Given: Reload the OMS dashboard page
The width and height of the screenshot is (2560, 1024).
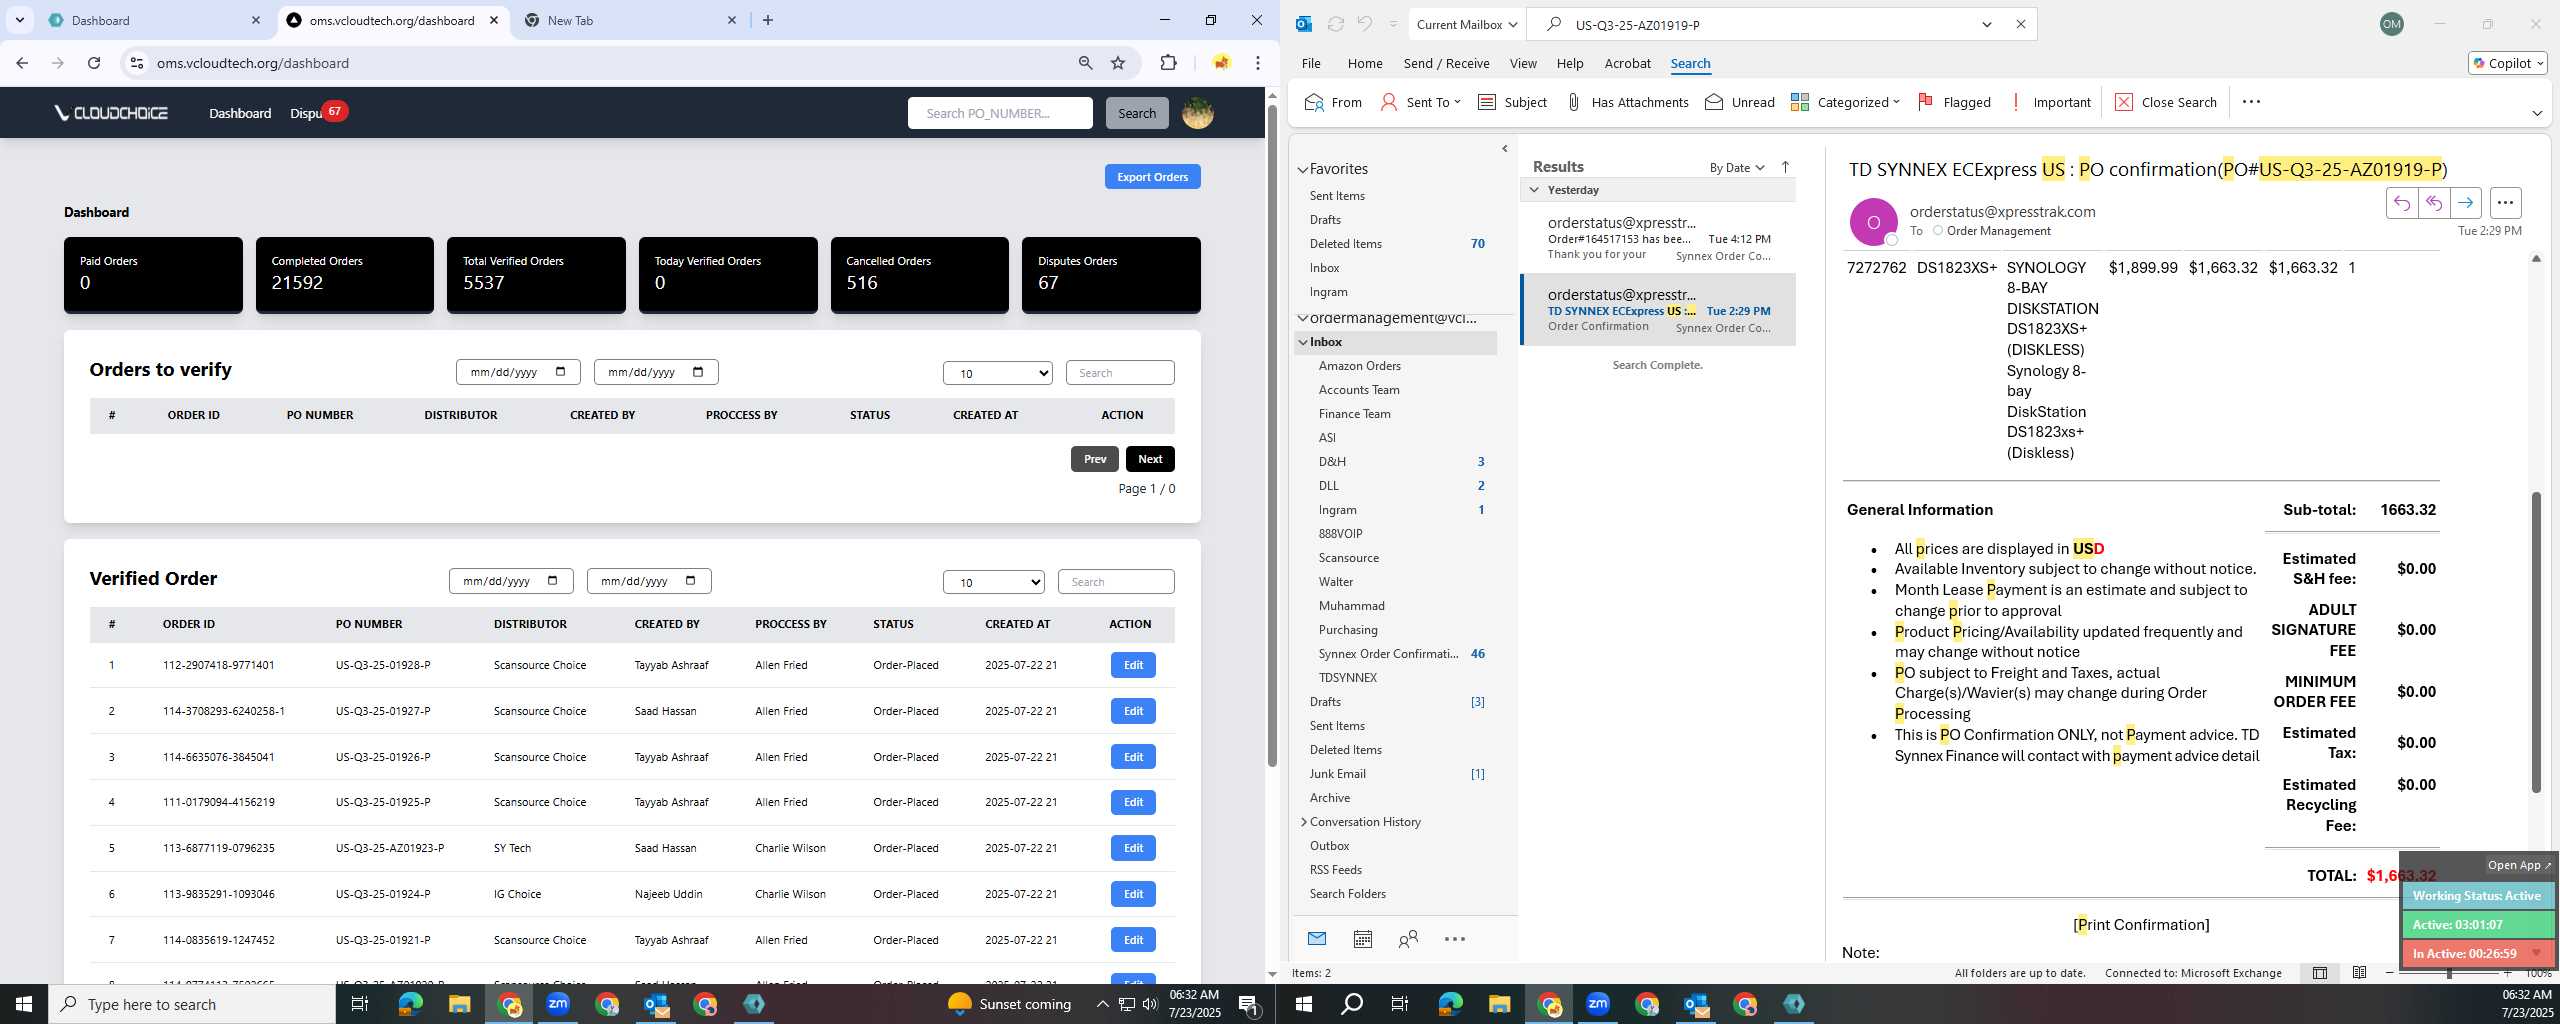Looking at the screenshot, I should pos(94,63).
